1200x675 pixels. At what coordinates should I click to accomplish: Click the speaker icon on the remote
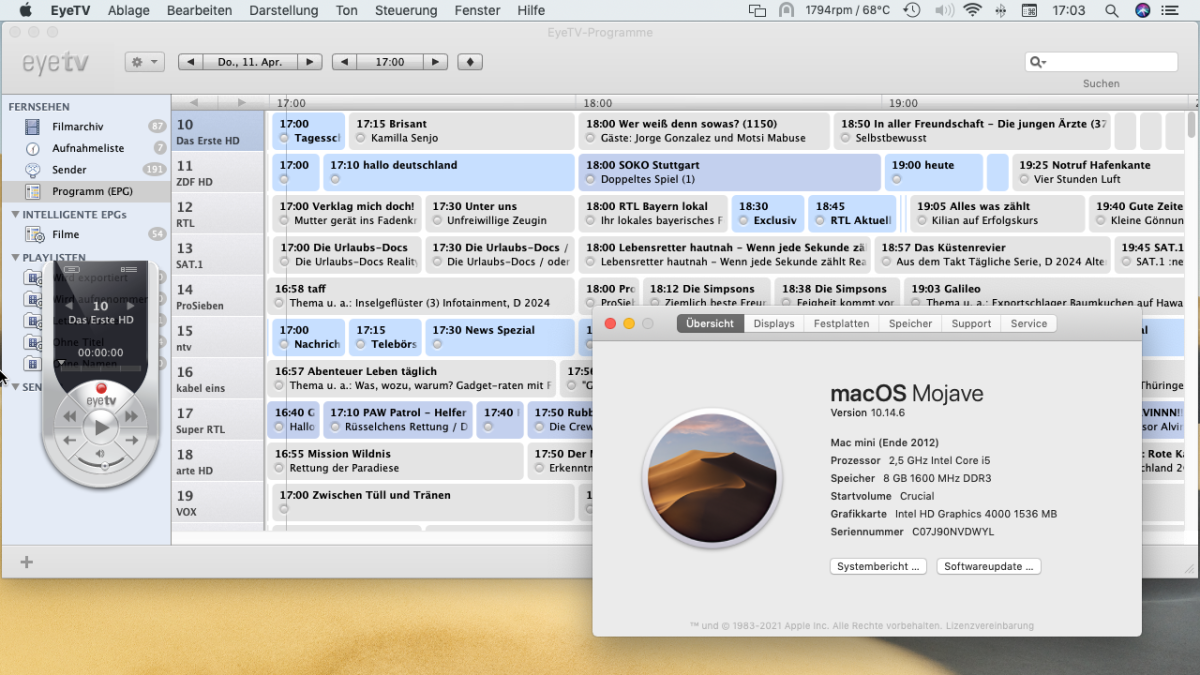click(x=101, y=453)
